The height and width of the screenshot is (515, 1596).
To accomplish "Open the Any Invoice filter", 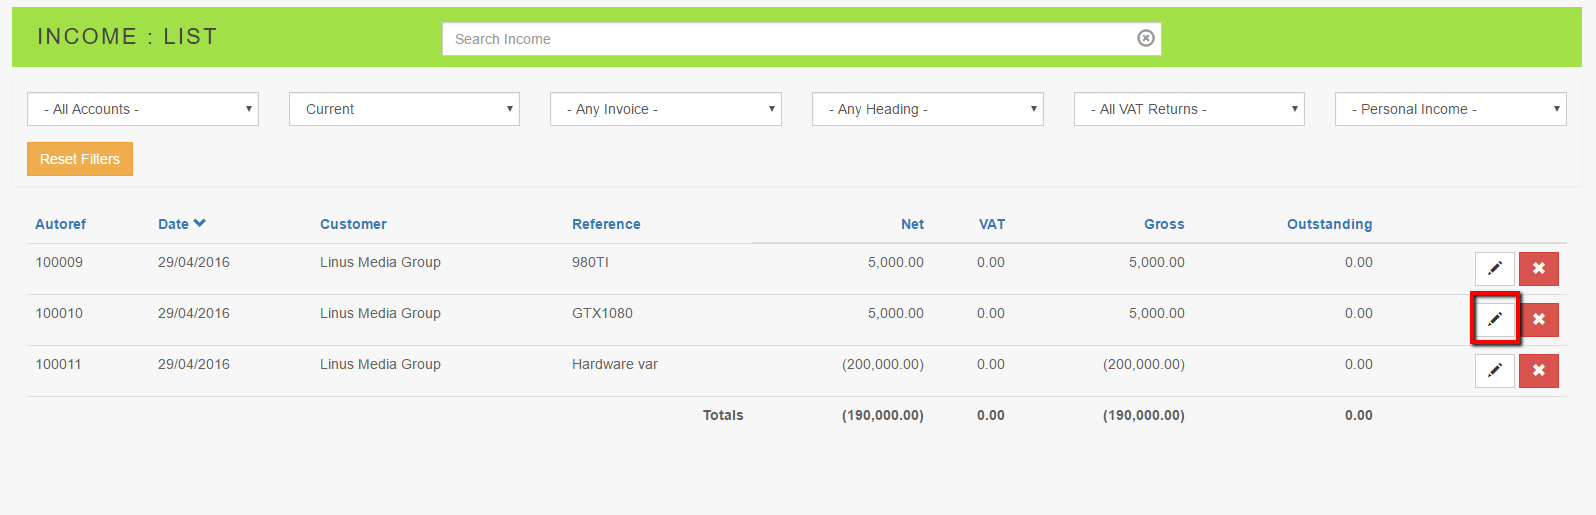I will click(x=665, y=109).
